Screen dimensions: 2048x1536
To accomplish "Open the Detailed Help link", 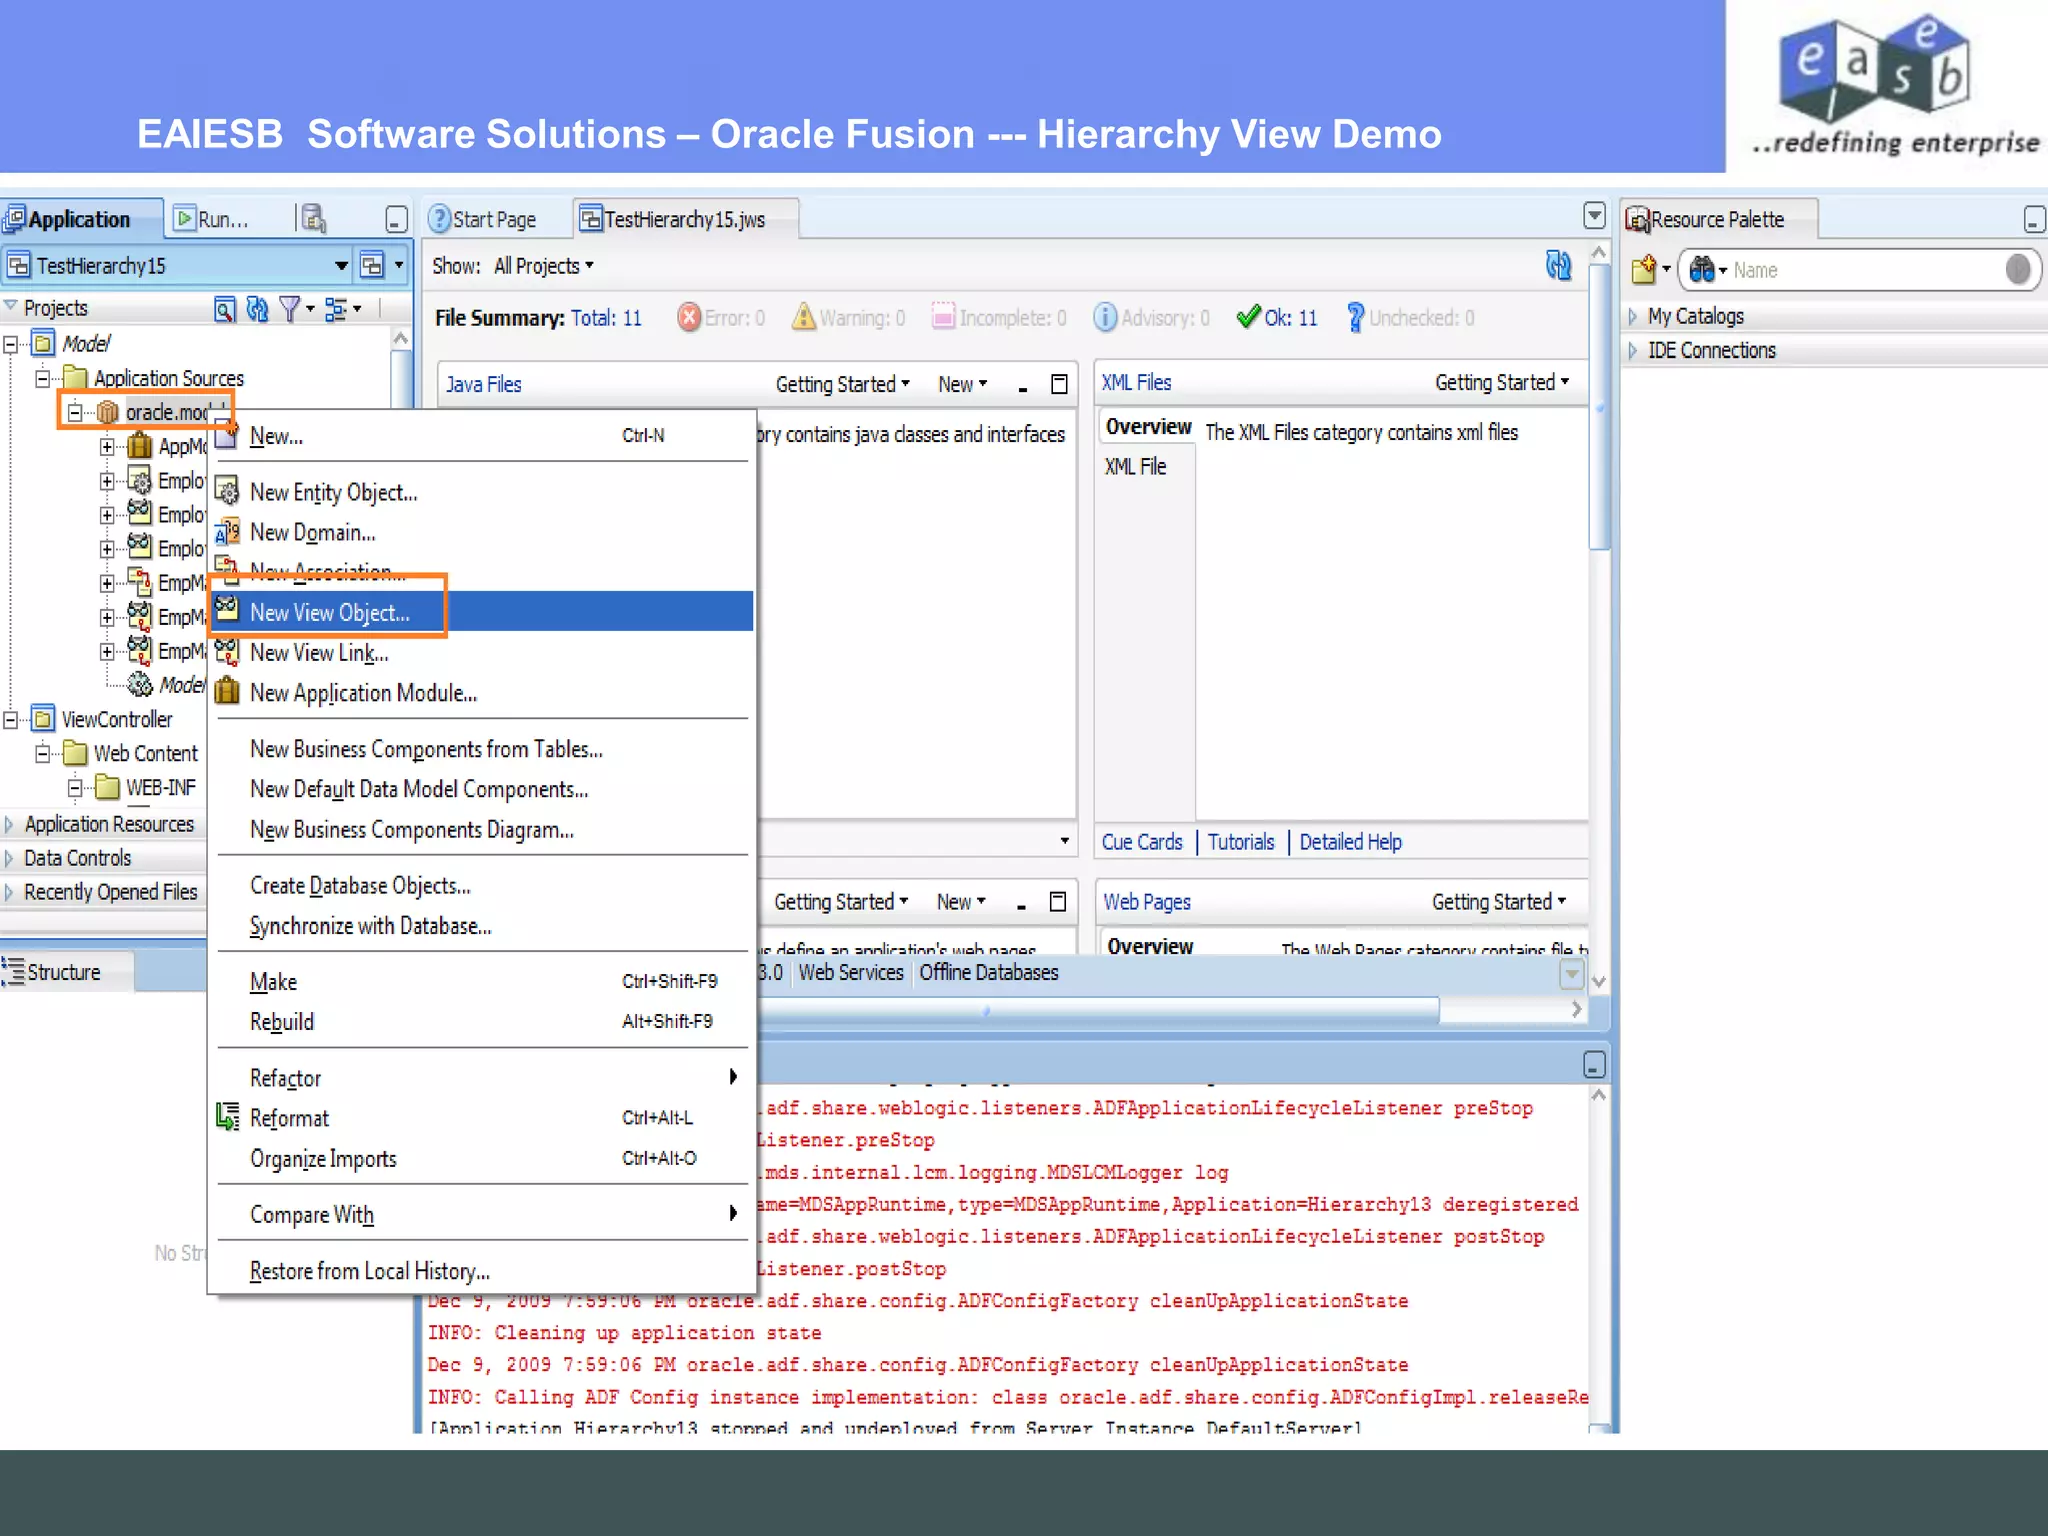I will coord(1350,842).
